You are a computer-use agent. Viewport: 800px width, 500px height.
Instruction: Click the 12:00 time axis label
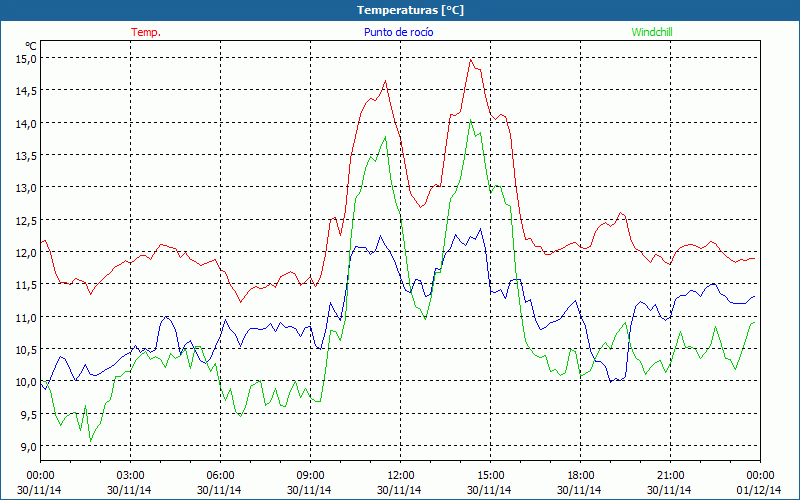point(401,476)
